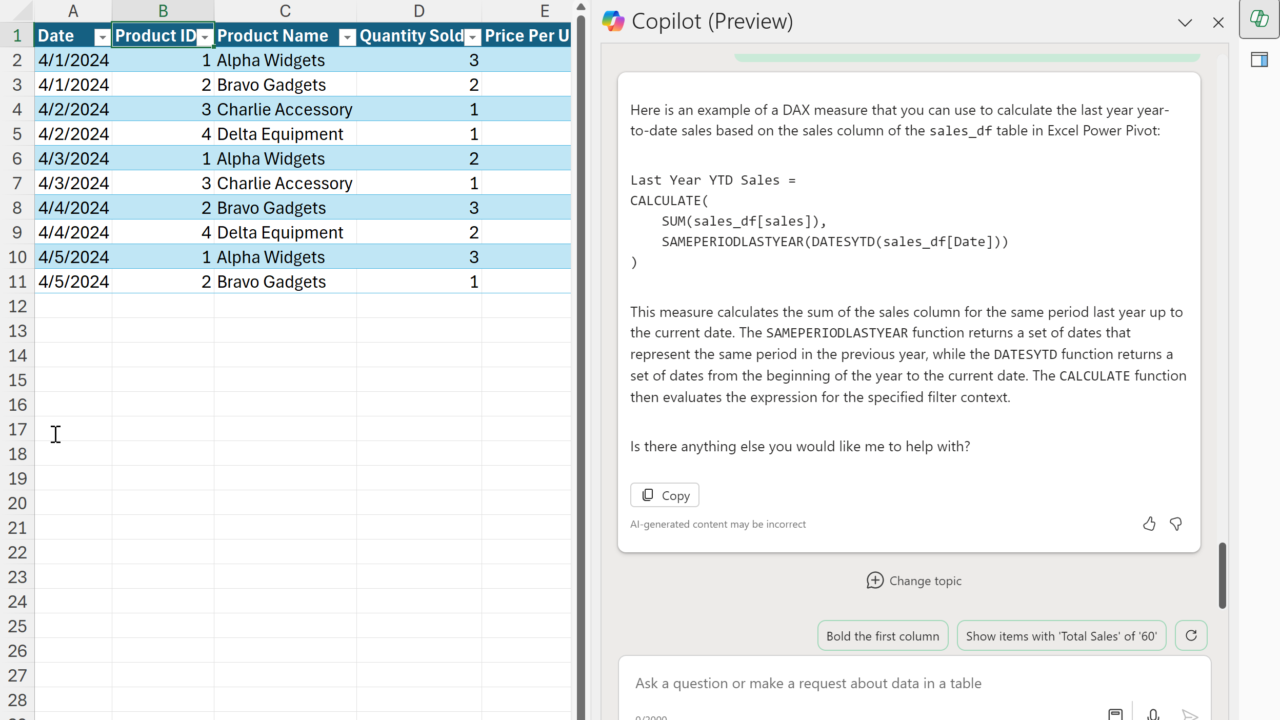Close the Copilot pane

tap(1218, 22)
